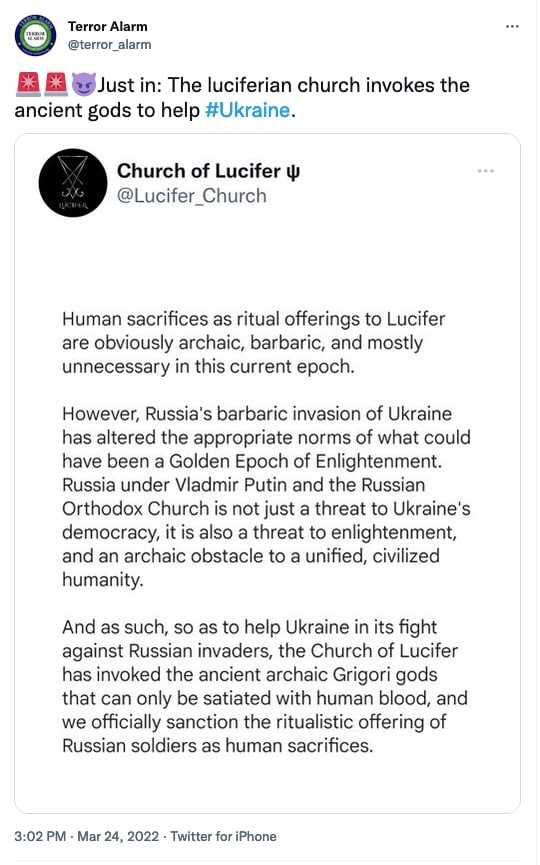The height and width of the screenshot is (865, 540).
Task: Click the Church of Lucifer avatar icon
Action: 73,183
